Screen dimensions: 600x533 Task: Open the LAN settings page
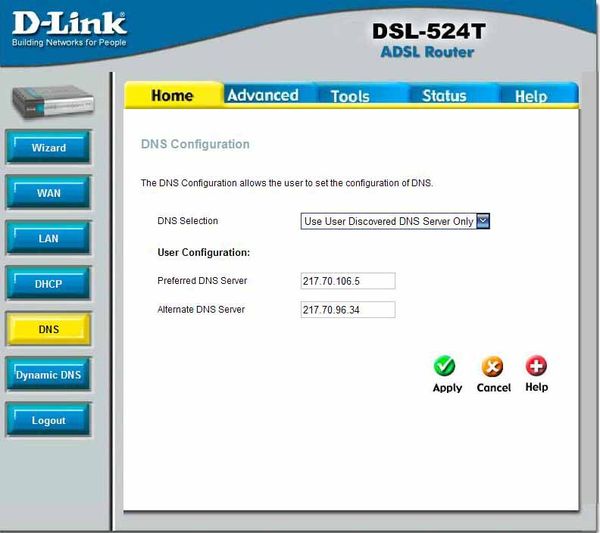tap(49, 238)
